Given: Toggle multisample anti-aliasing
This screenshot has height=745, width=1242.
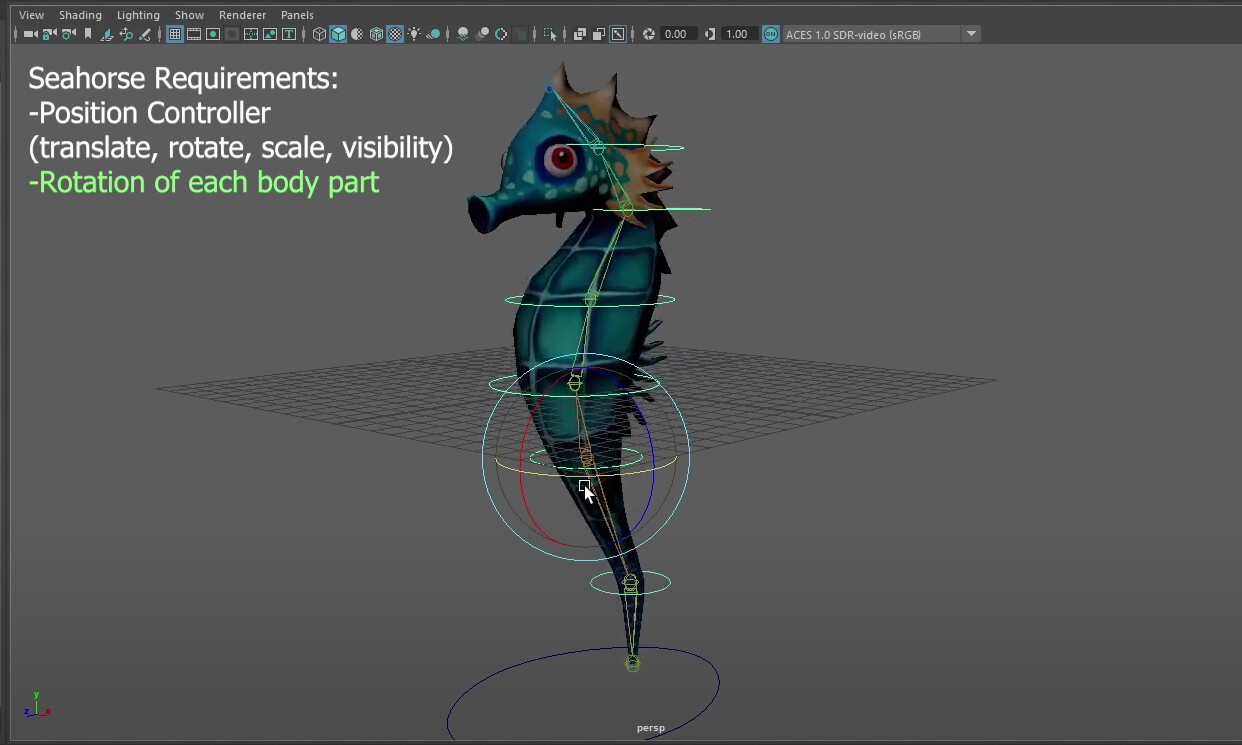Looking at the screenshot, I should [x=500, y=33].
